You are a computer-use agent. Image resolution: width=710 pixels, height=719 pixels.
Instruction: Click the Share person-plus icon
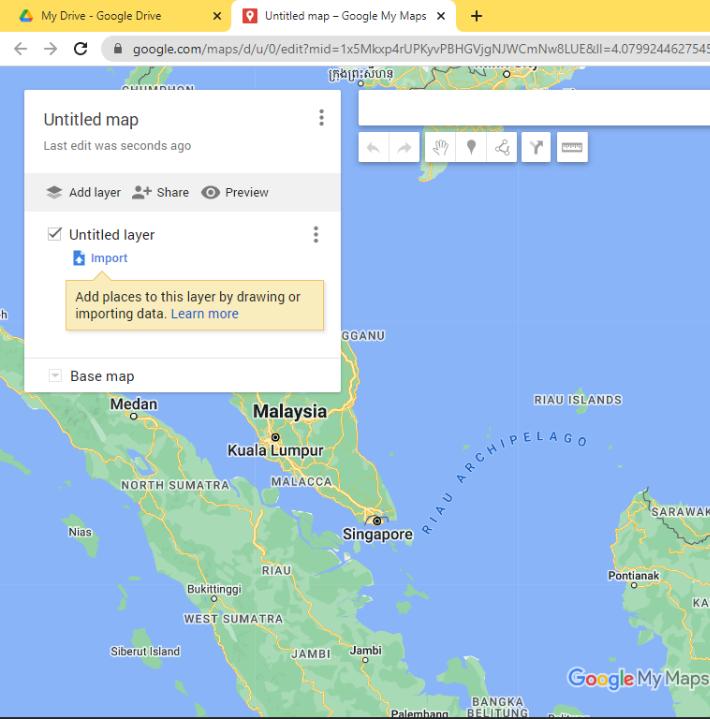(141, 192)
